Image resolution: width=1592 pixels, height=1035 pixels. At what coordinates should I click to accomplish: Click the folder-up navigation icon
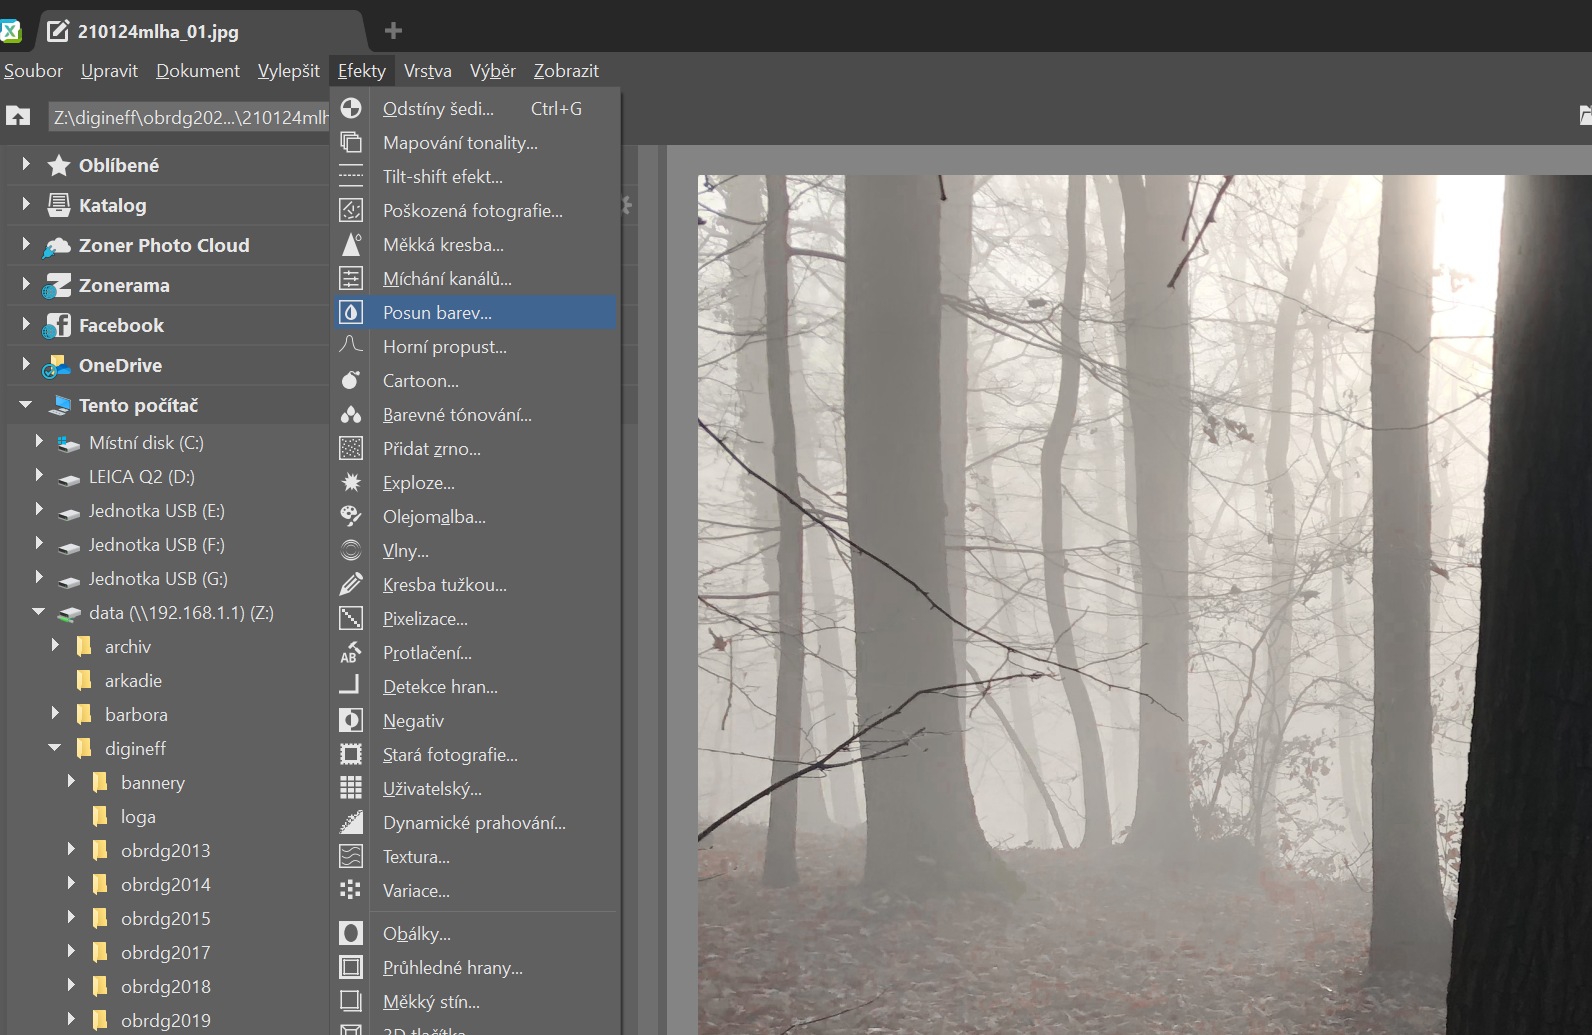click(18, 116)
